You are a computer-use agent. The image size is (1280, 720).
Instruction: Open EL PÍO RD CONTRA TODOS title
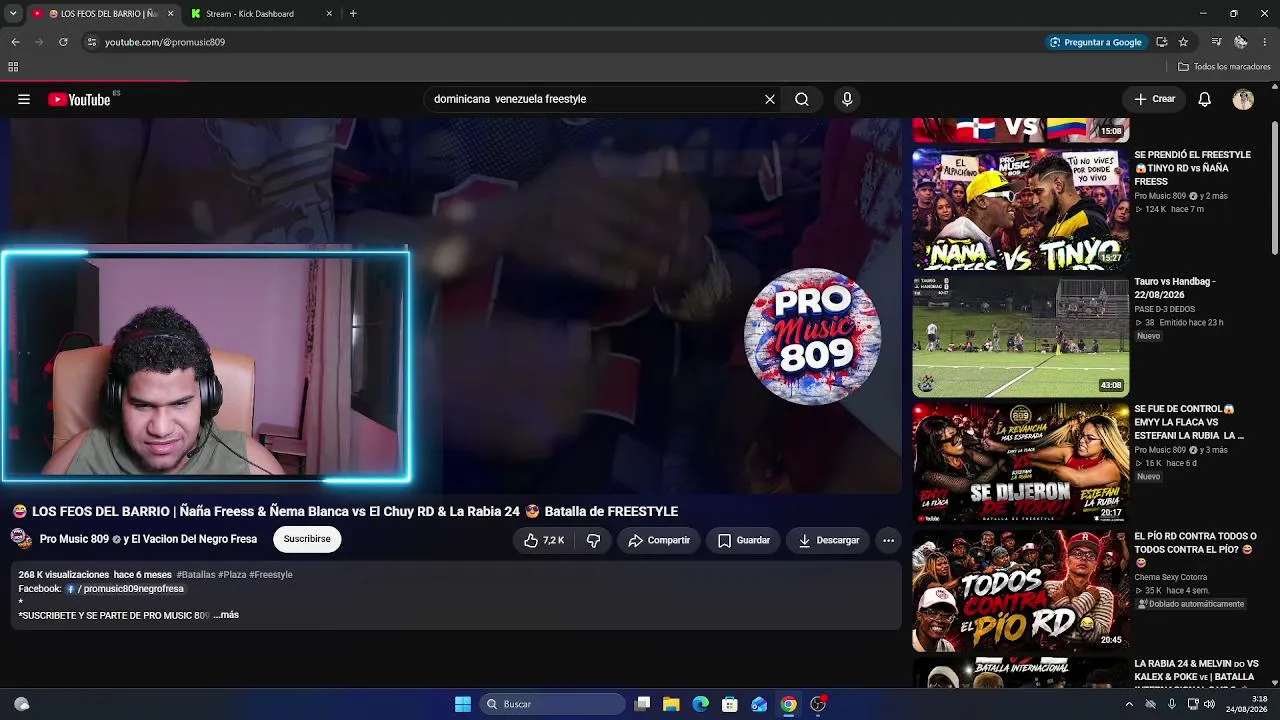tap(1195, 549)
